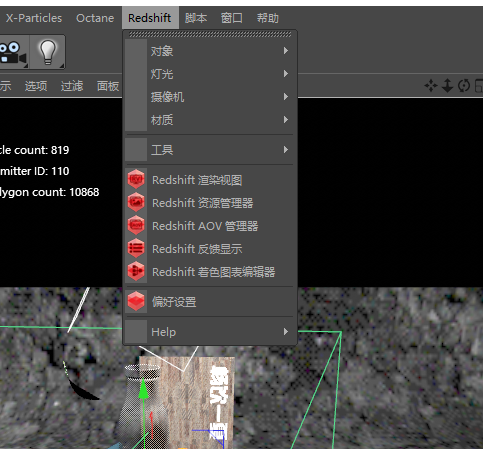The image size is (483, 449).
Task: Open viewport 面板 menu
Action: coord(108,86)
